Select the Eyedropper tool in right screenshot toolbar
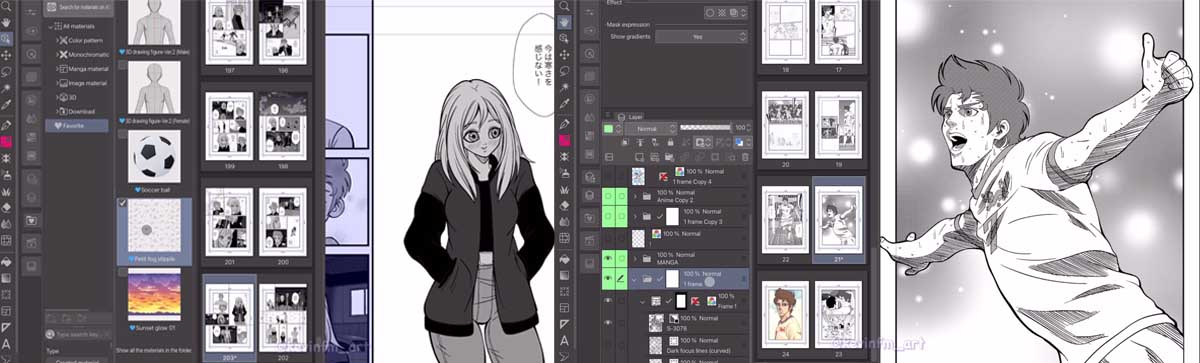 coord(565,105)
